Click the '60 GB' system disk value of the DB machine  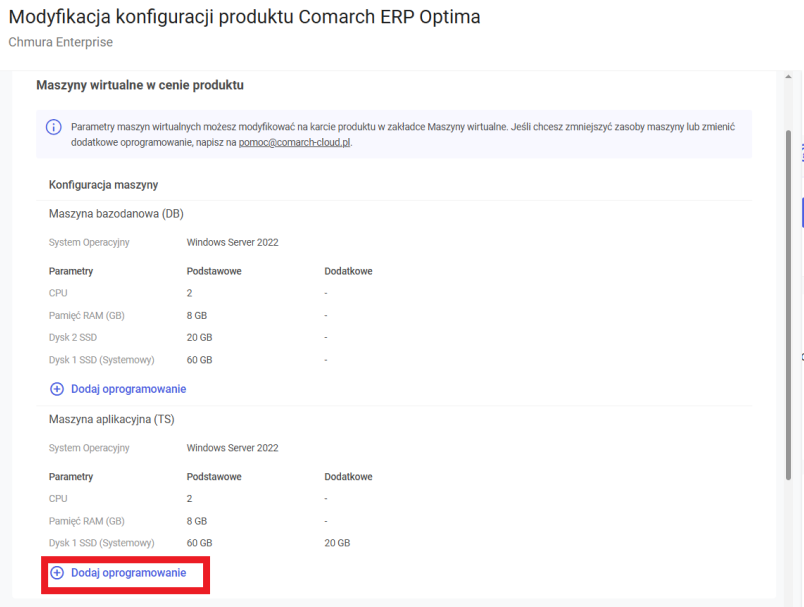(x=199, y=360)
